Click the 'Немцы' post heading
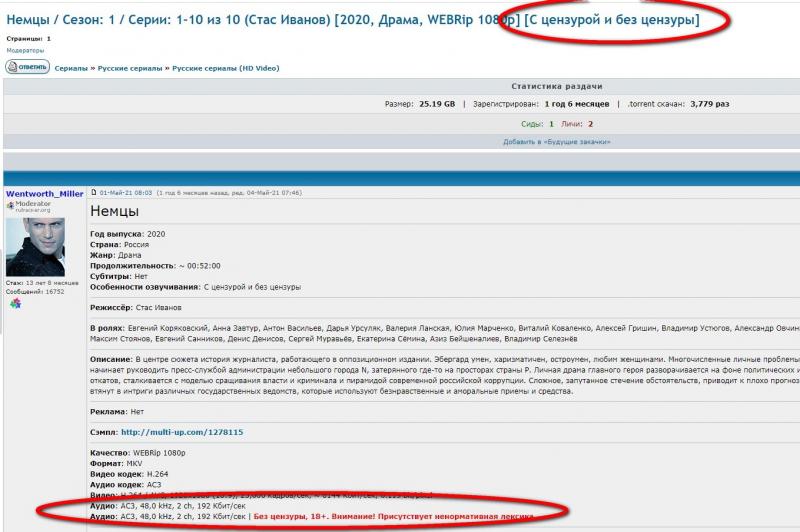Image resolution: width=800 pixels, height=532 pixels. [x=114, y=212]
